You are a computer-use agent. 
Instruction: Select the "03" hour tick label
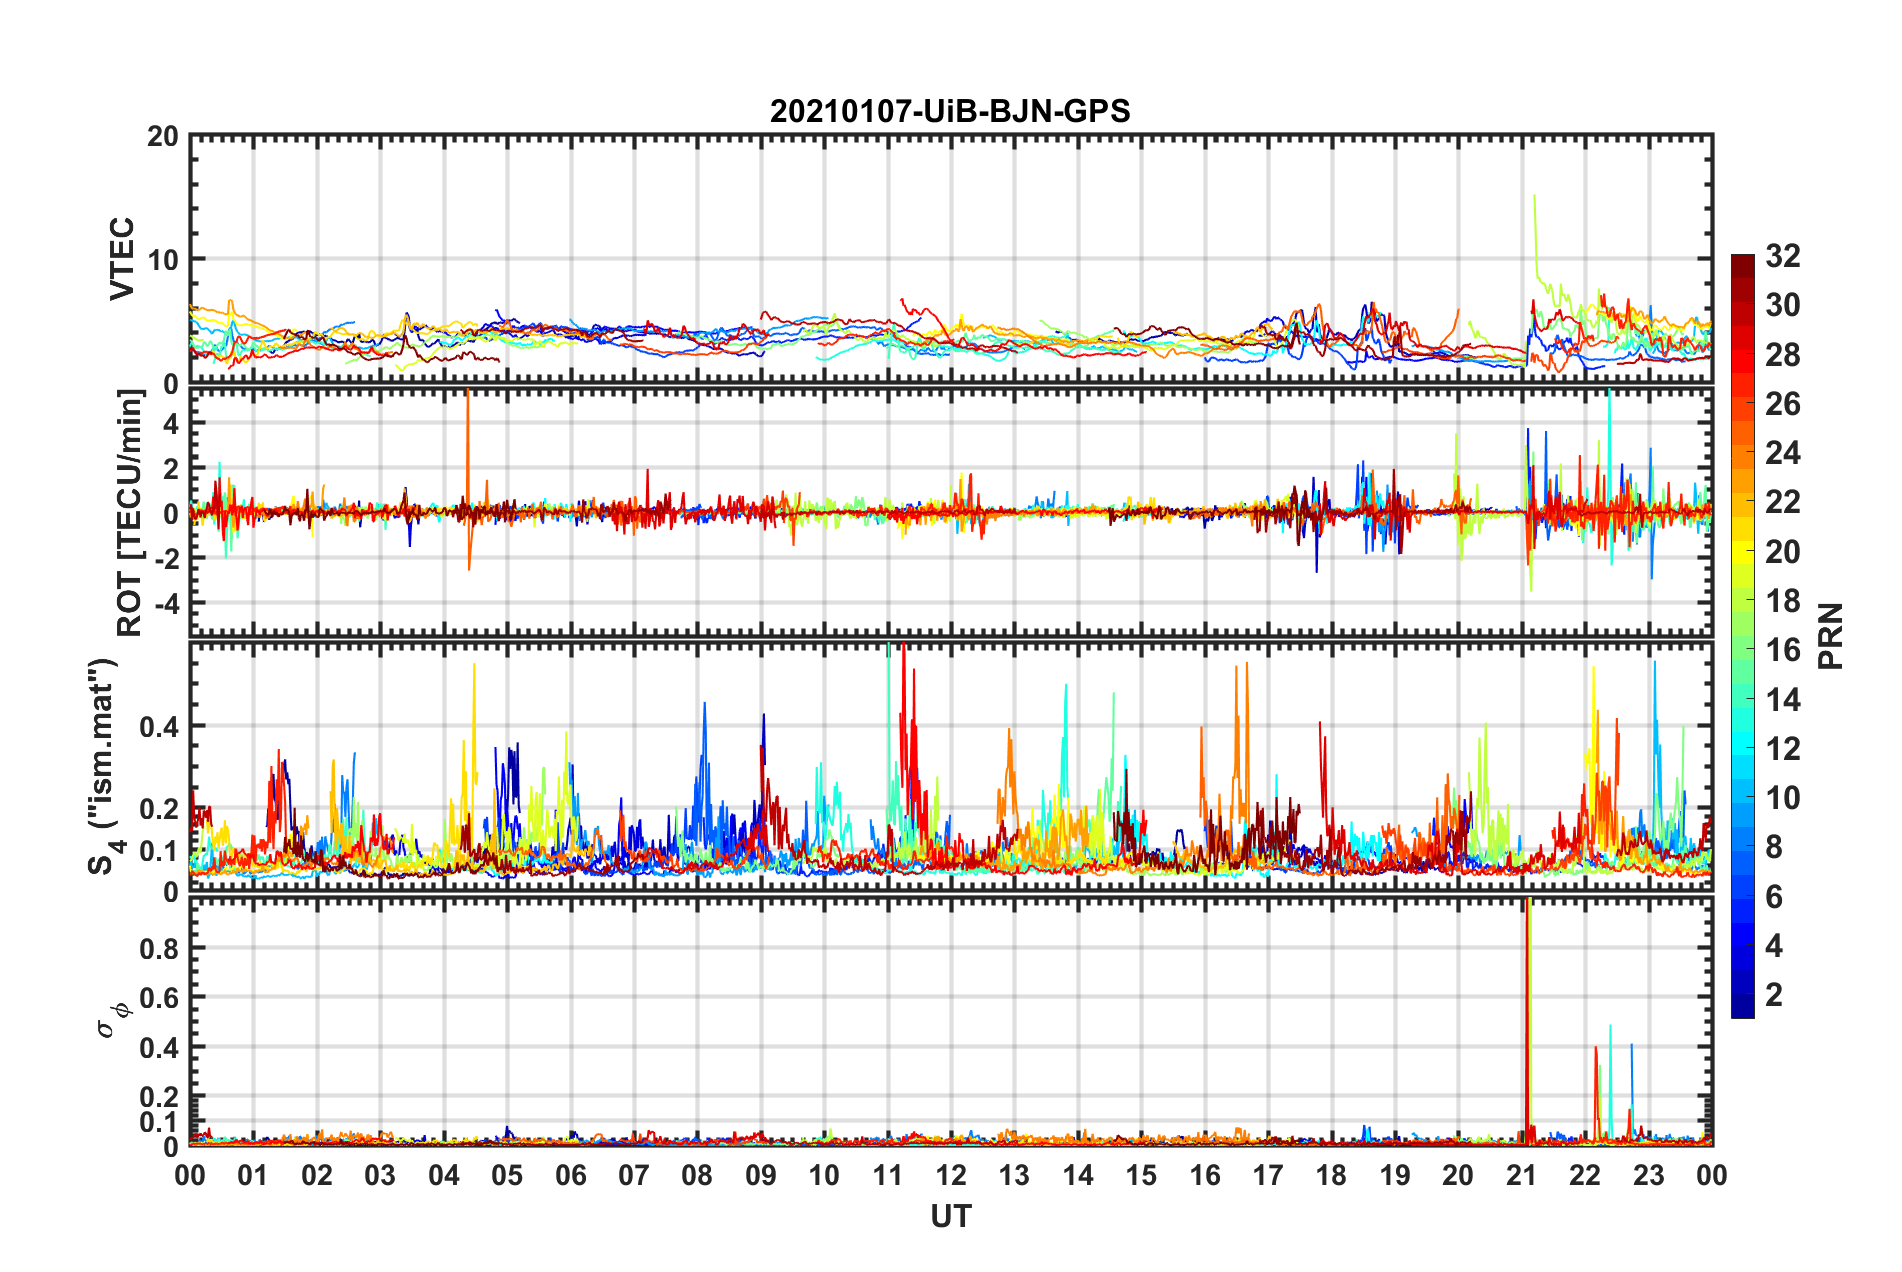point(380,1175)
